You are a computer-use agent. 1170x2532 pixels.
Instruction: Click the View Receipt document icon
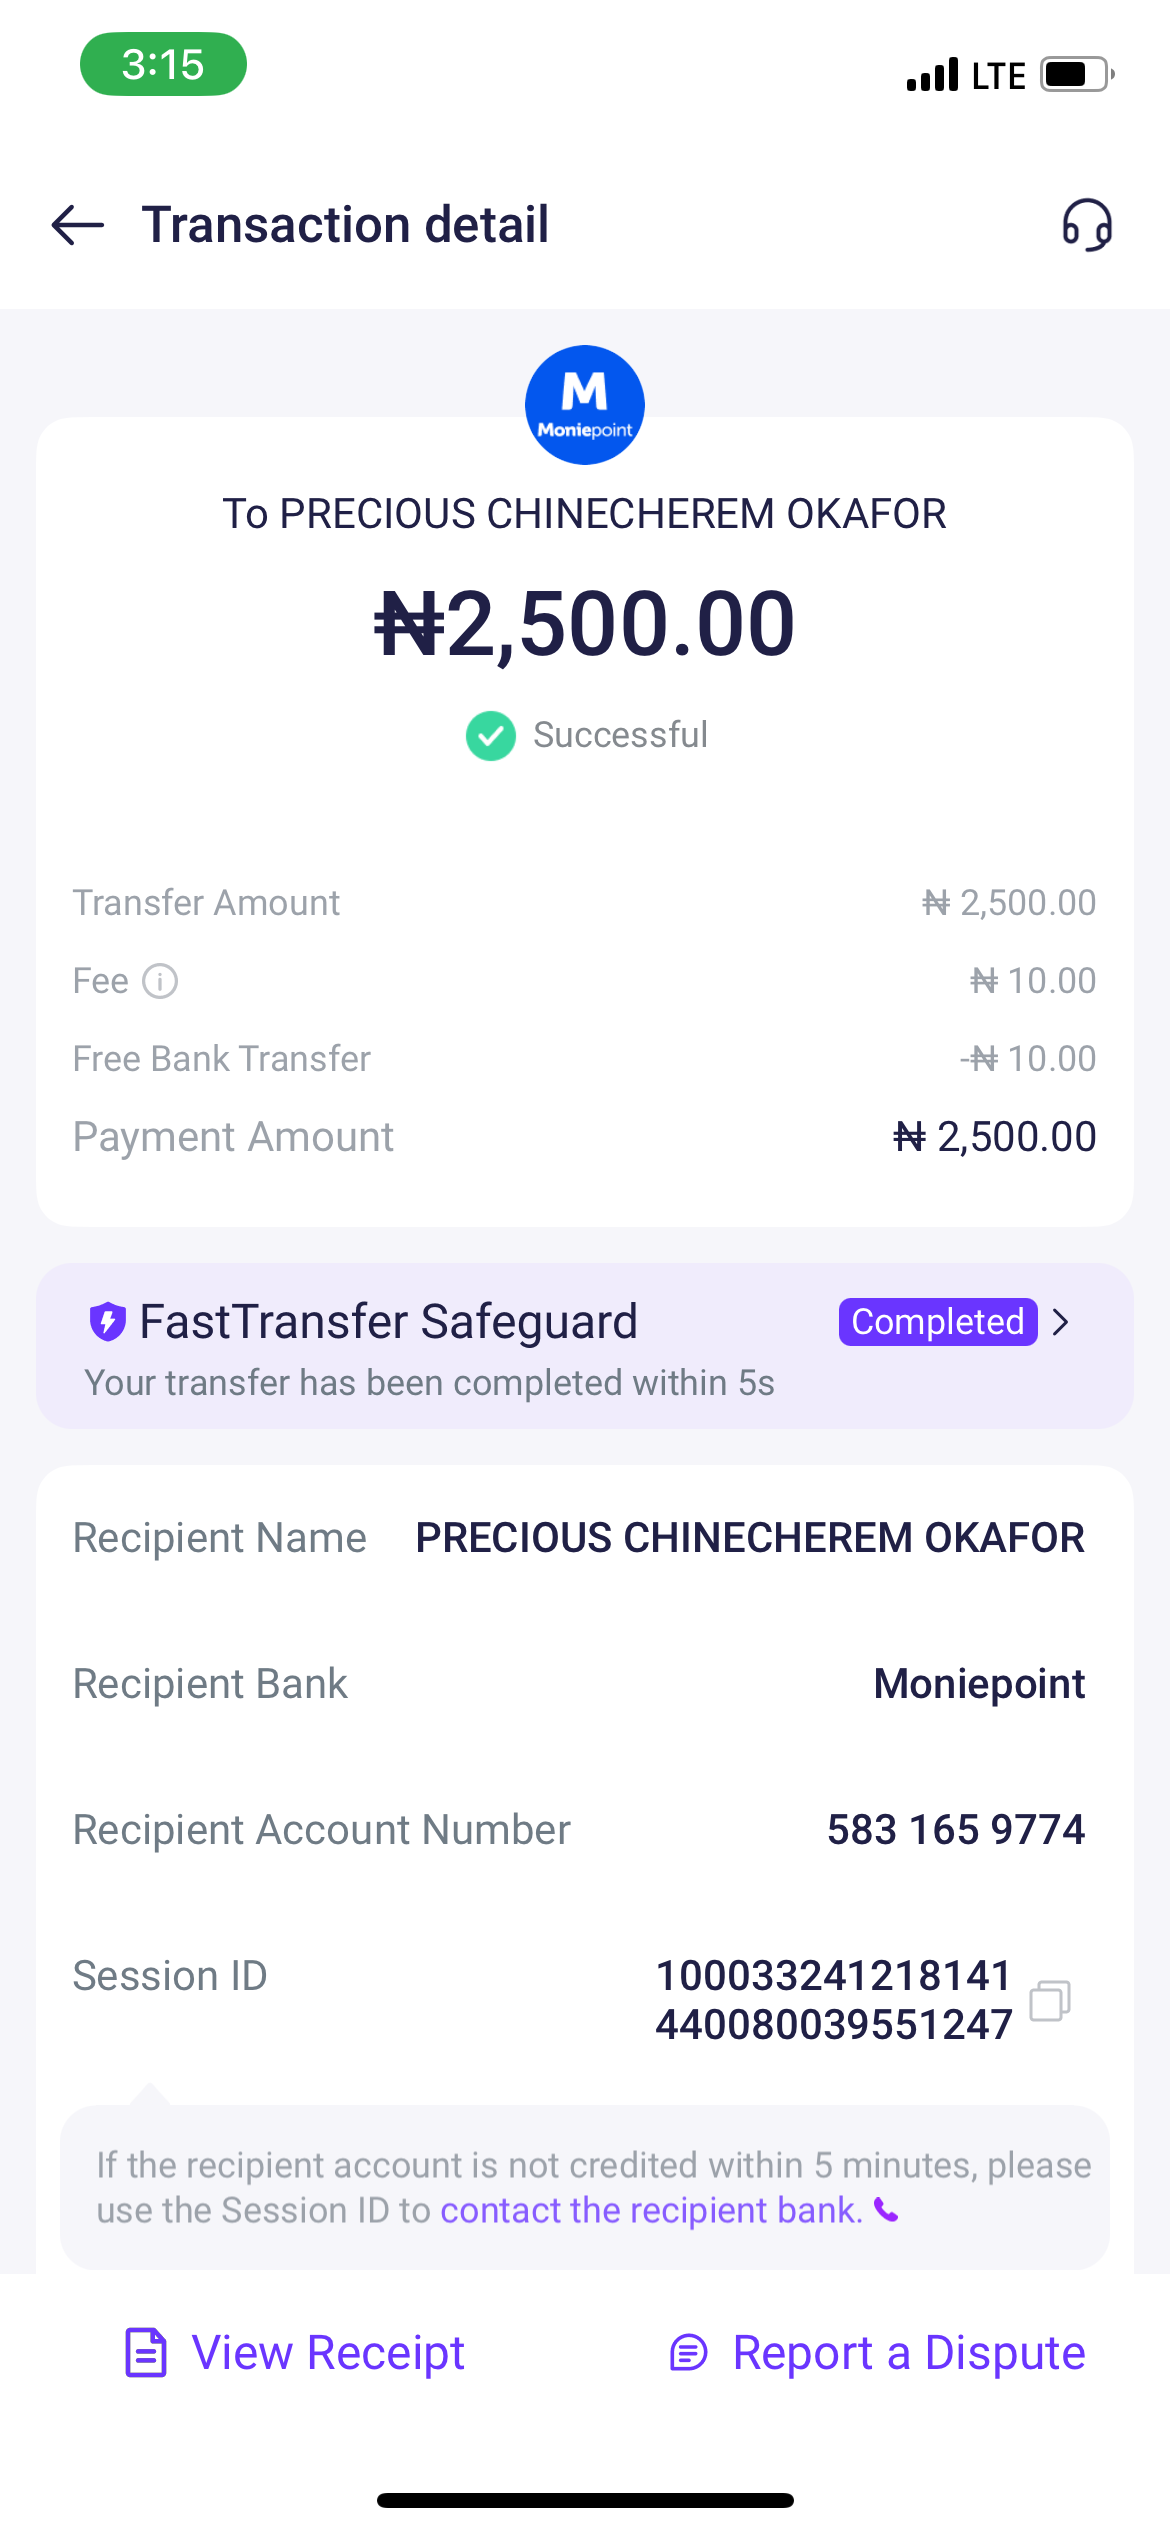pyautogui.click(x=146, y=2352)
